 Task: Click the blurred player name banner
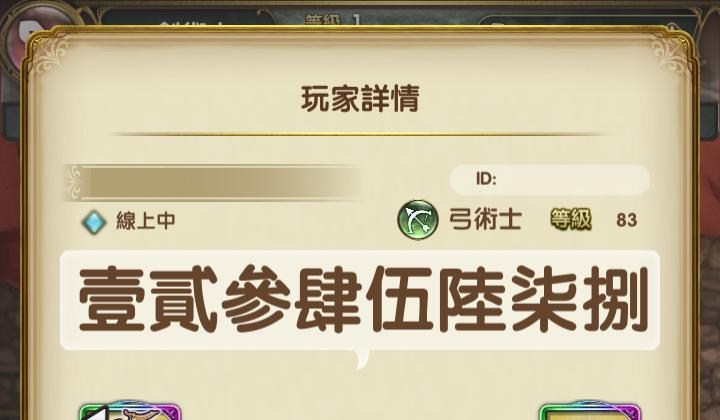click(214, 182)
